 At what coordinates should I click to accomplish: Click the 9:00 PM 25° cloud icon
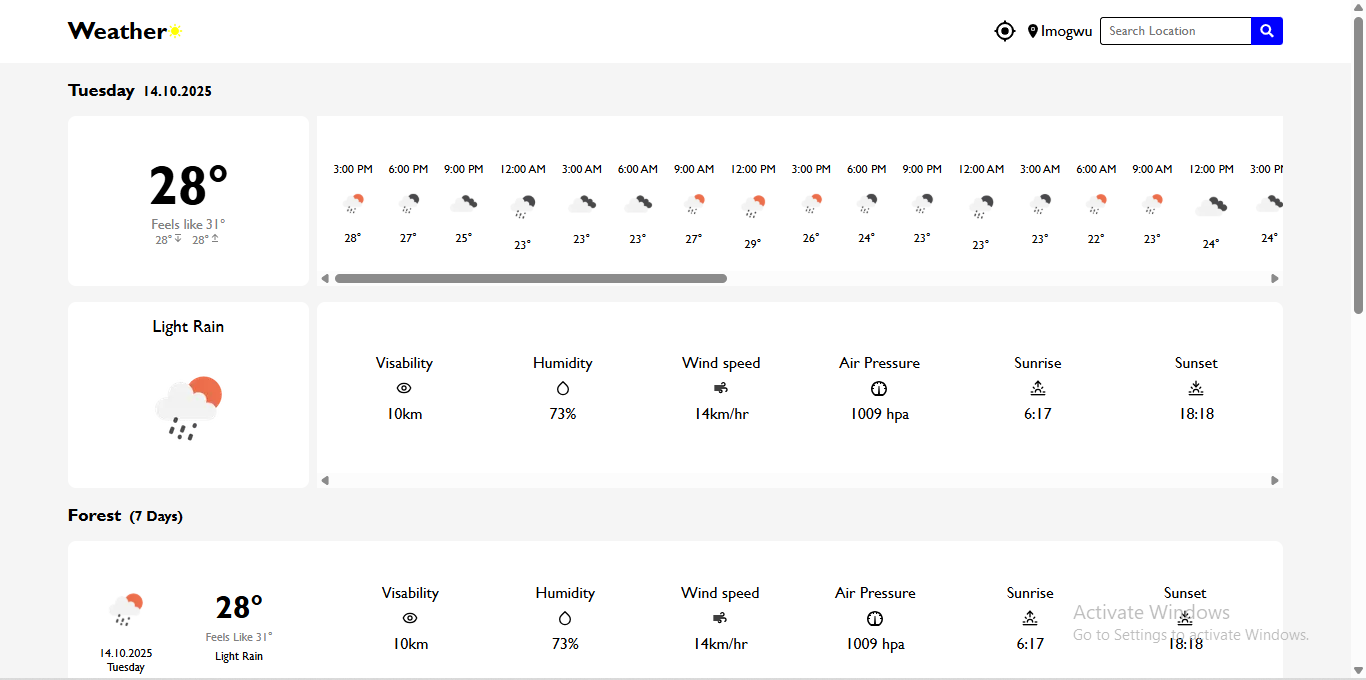coord(463,204)
